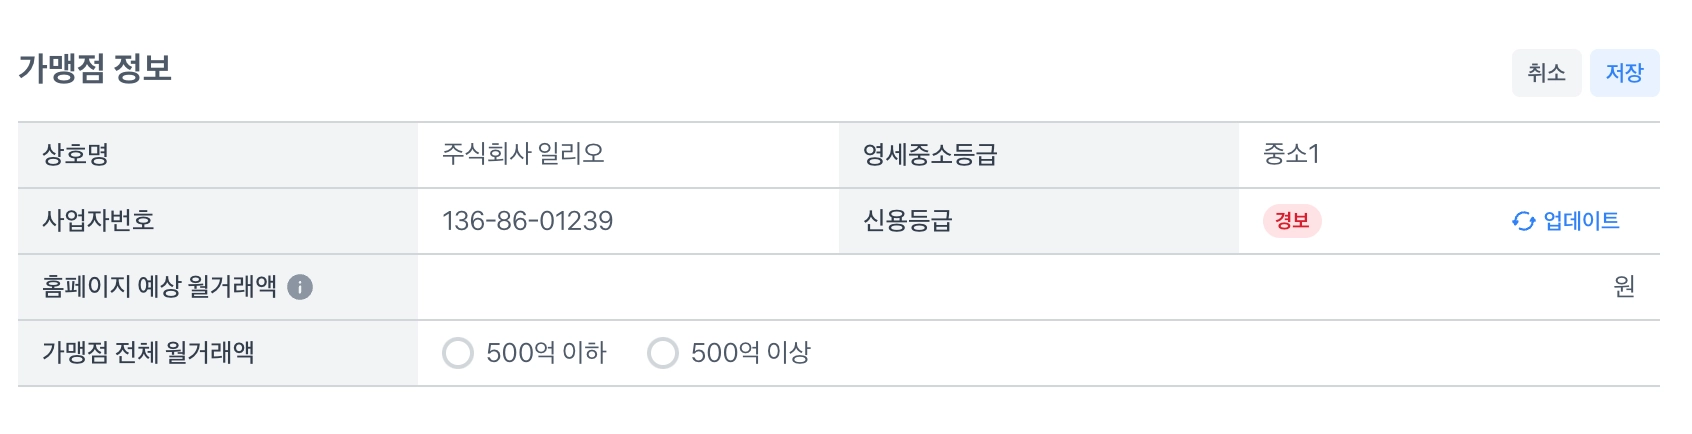Click the business number 136-86-01239

click(x=527, y=221)
